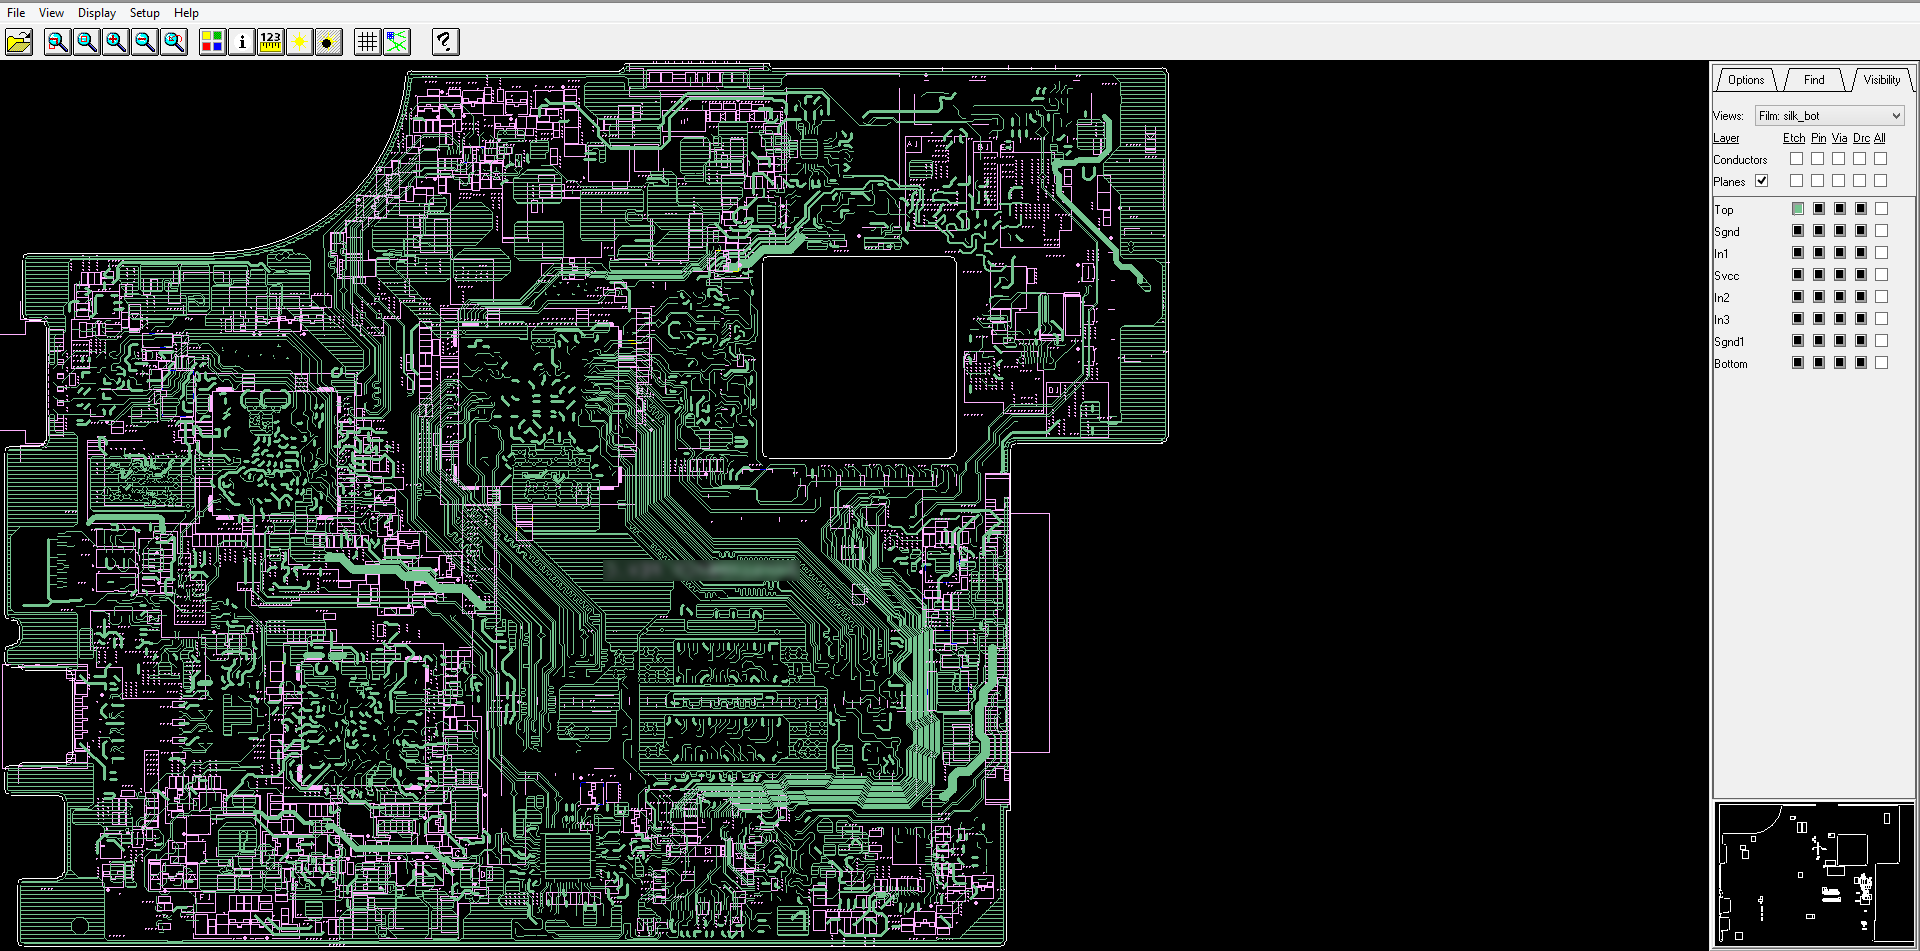This screenshot has height=951, width=1920.
Task: Click the board overview thumbnail
Action: point(1813,873)
